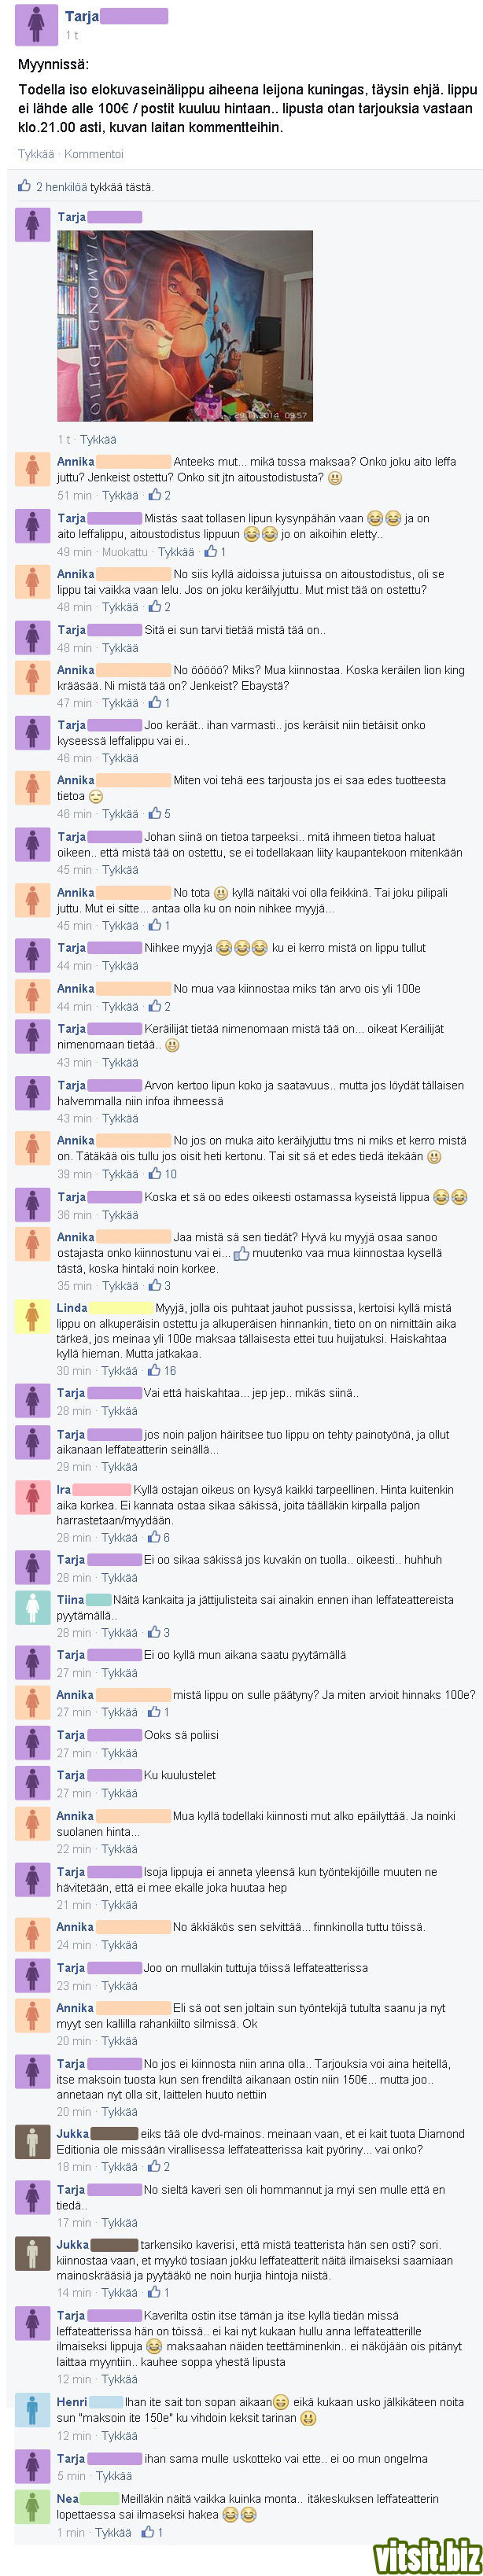Image resolution: width=483 pixels, height=2576 pixels.
Task: Click 'Kommentoi' under the main post
Action: pos(94,154)
